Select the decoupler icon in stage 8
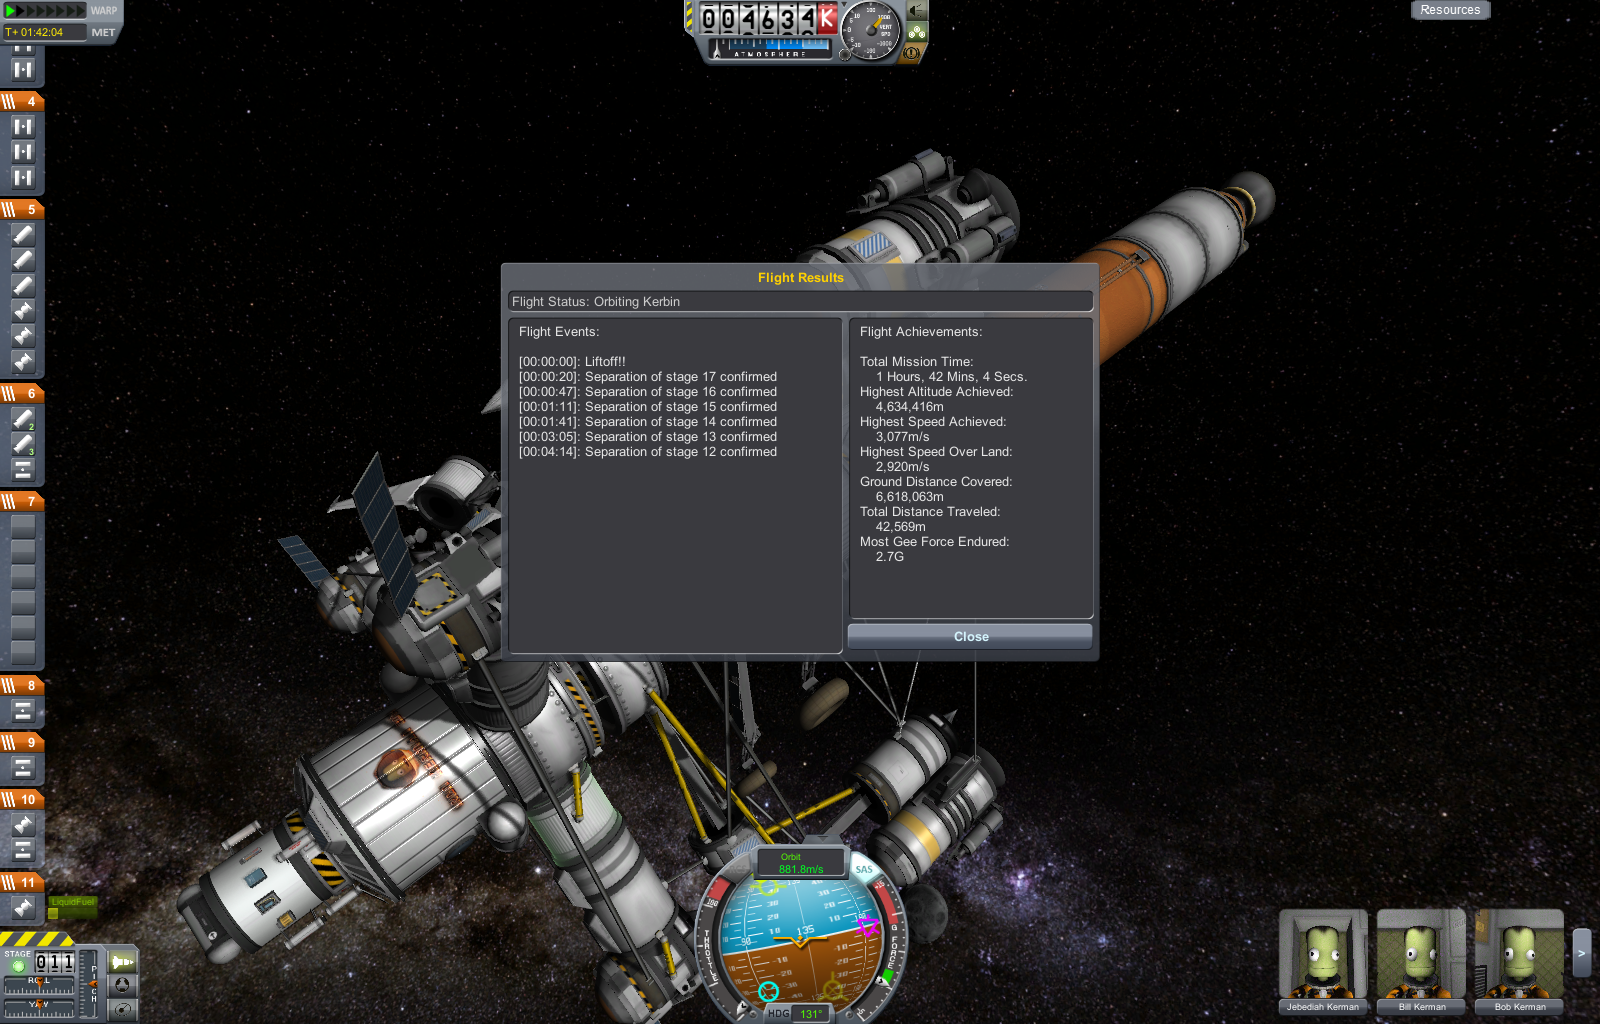 [23, 711]
